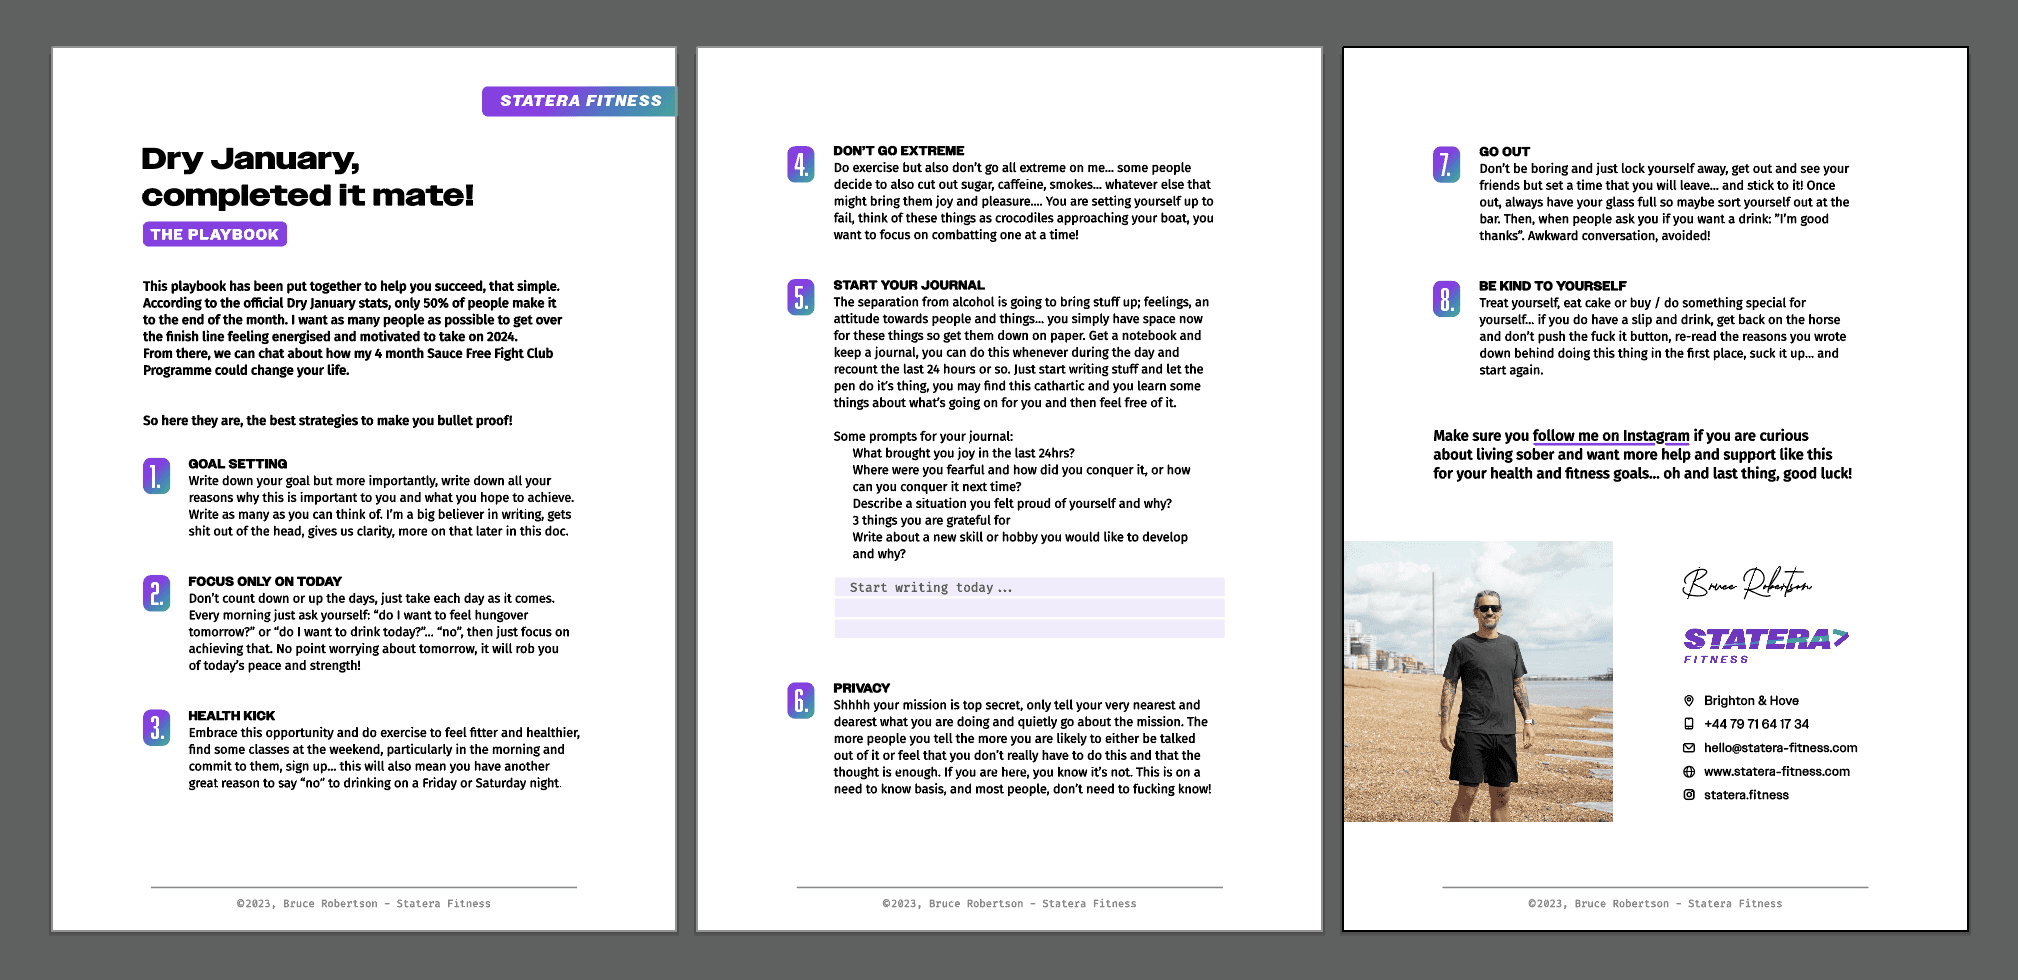
Task: Click the Bruce Robertson signature
Action: [1747, 581]
